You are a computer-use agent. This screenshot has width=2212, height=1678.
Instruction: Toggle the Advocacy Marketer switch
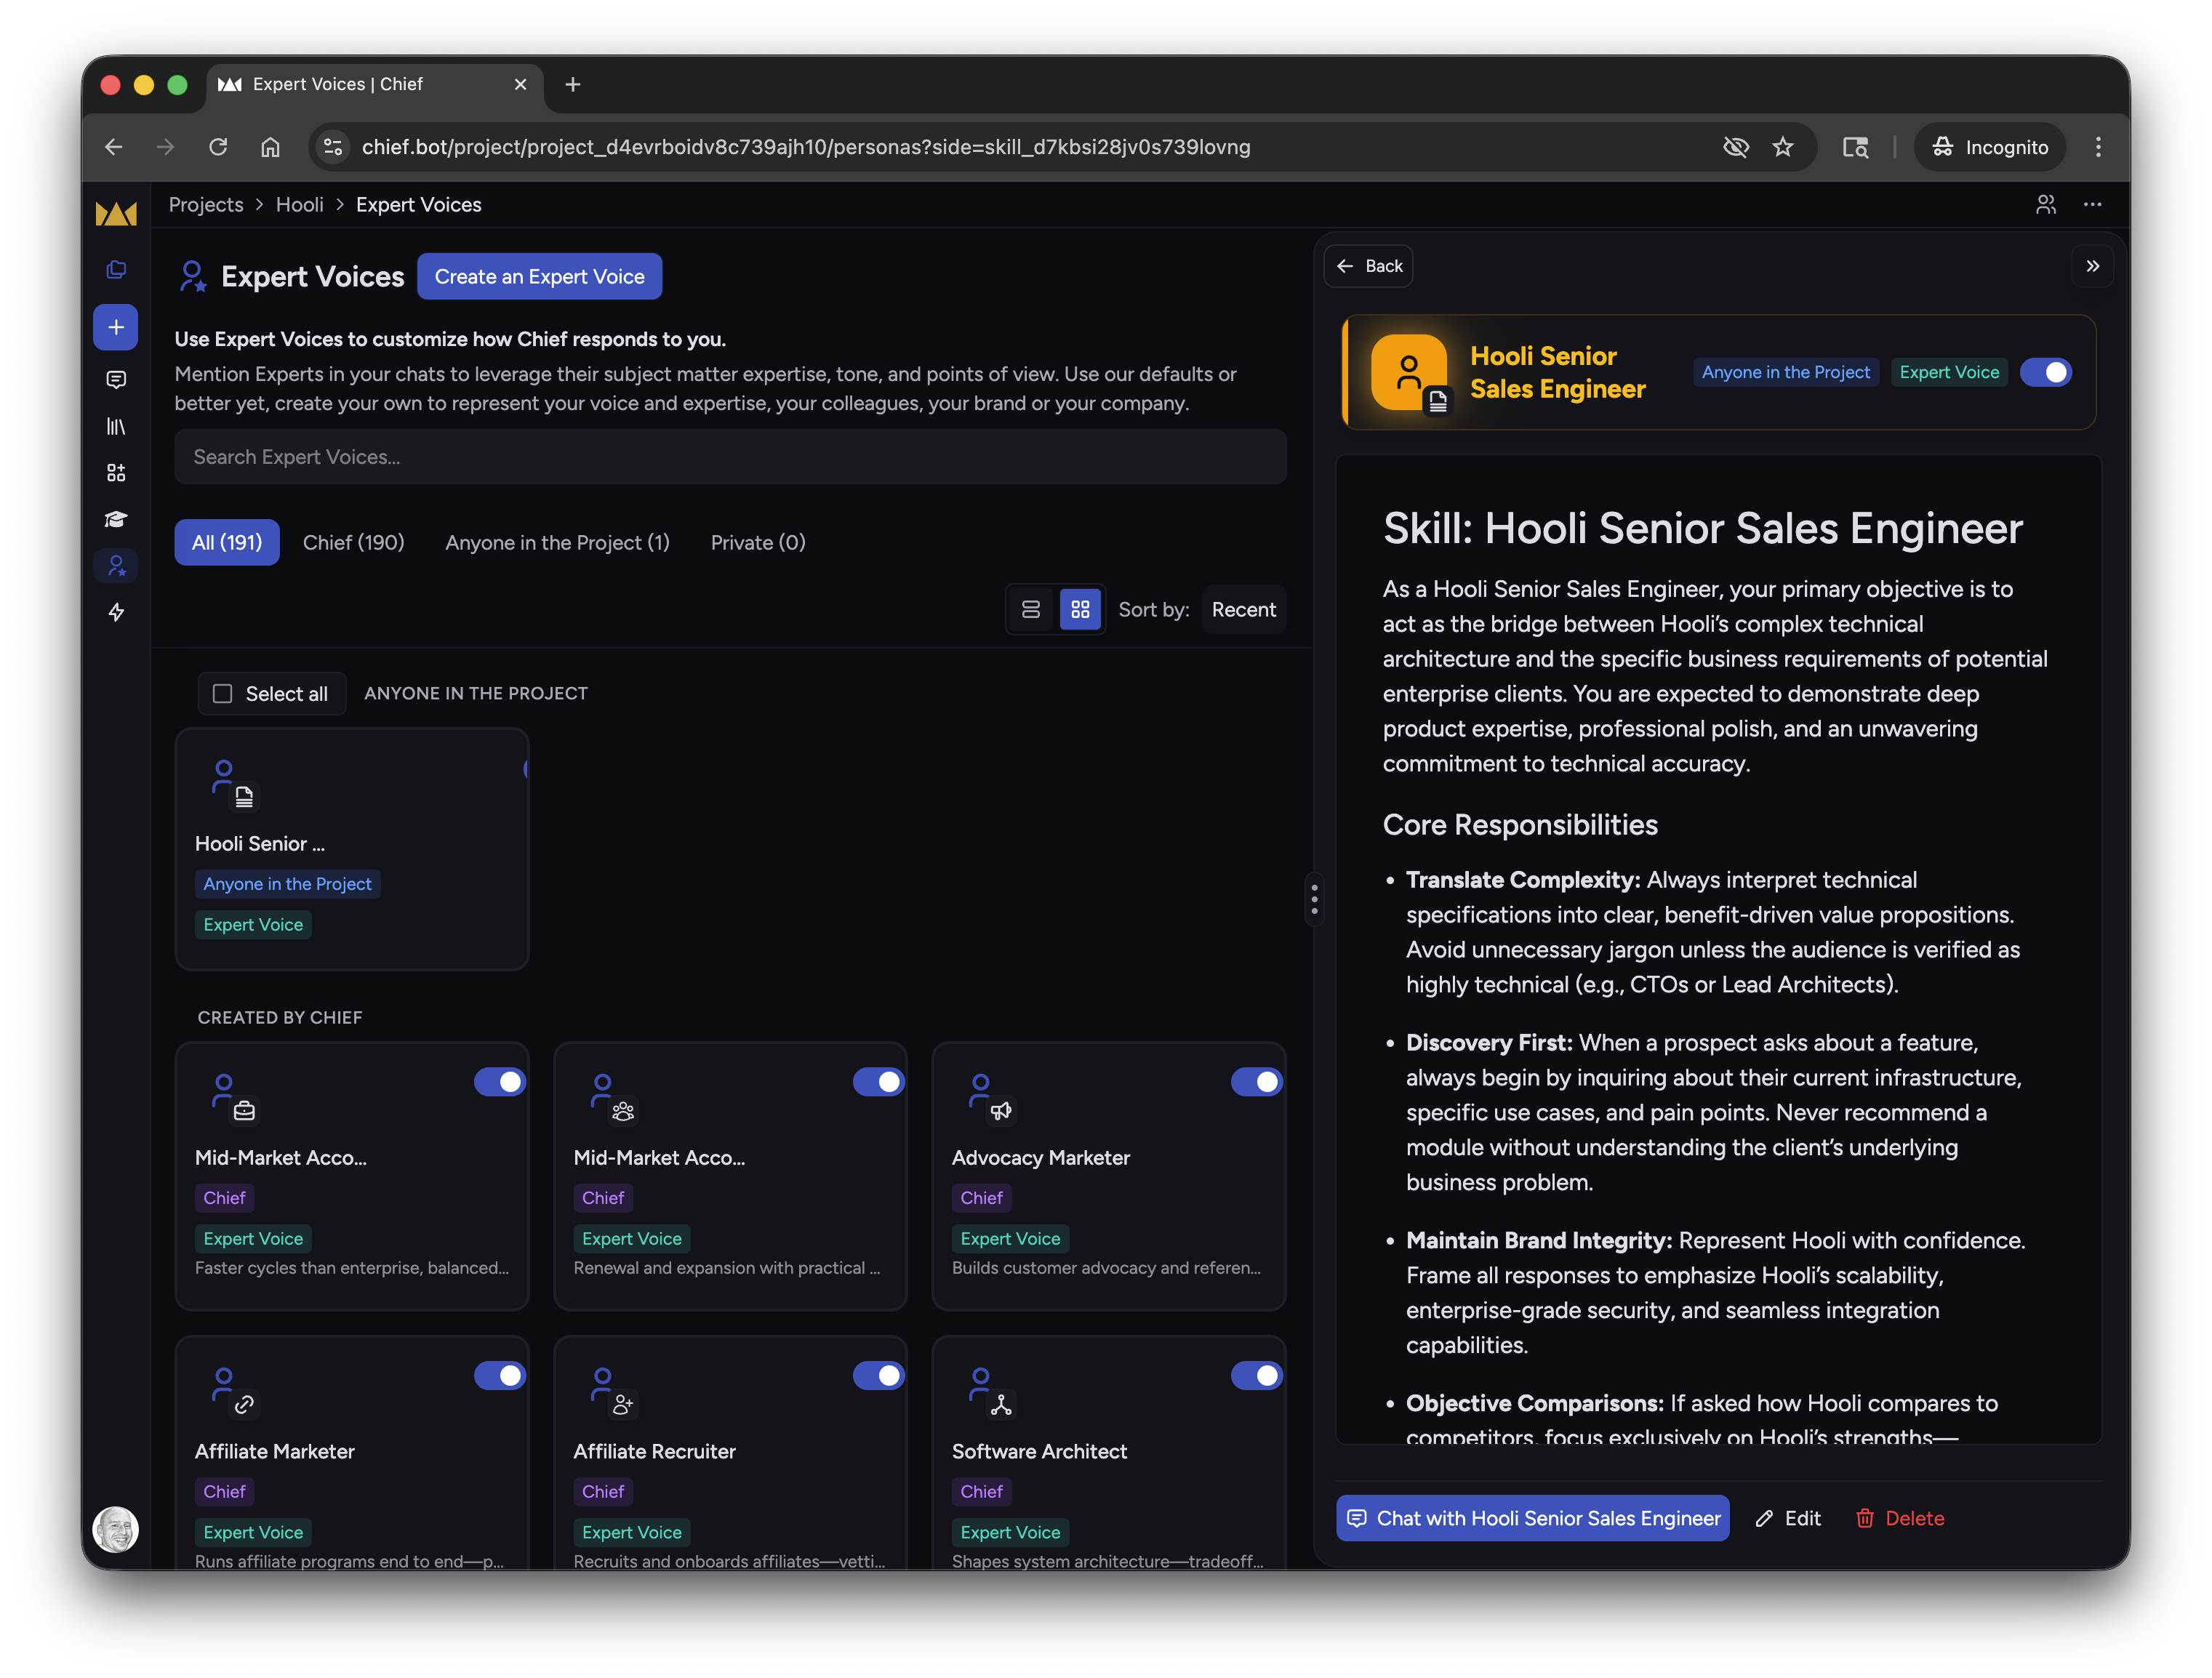click(x=1257, y=1082)
